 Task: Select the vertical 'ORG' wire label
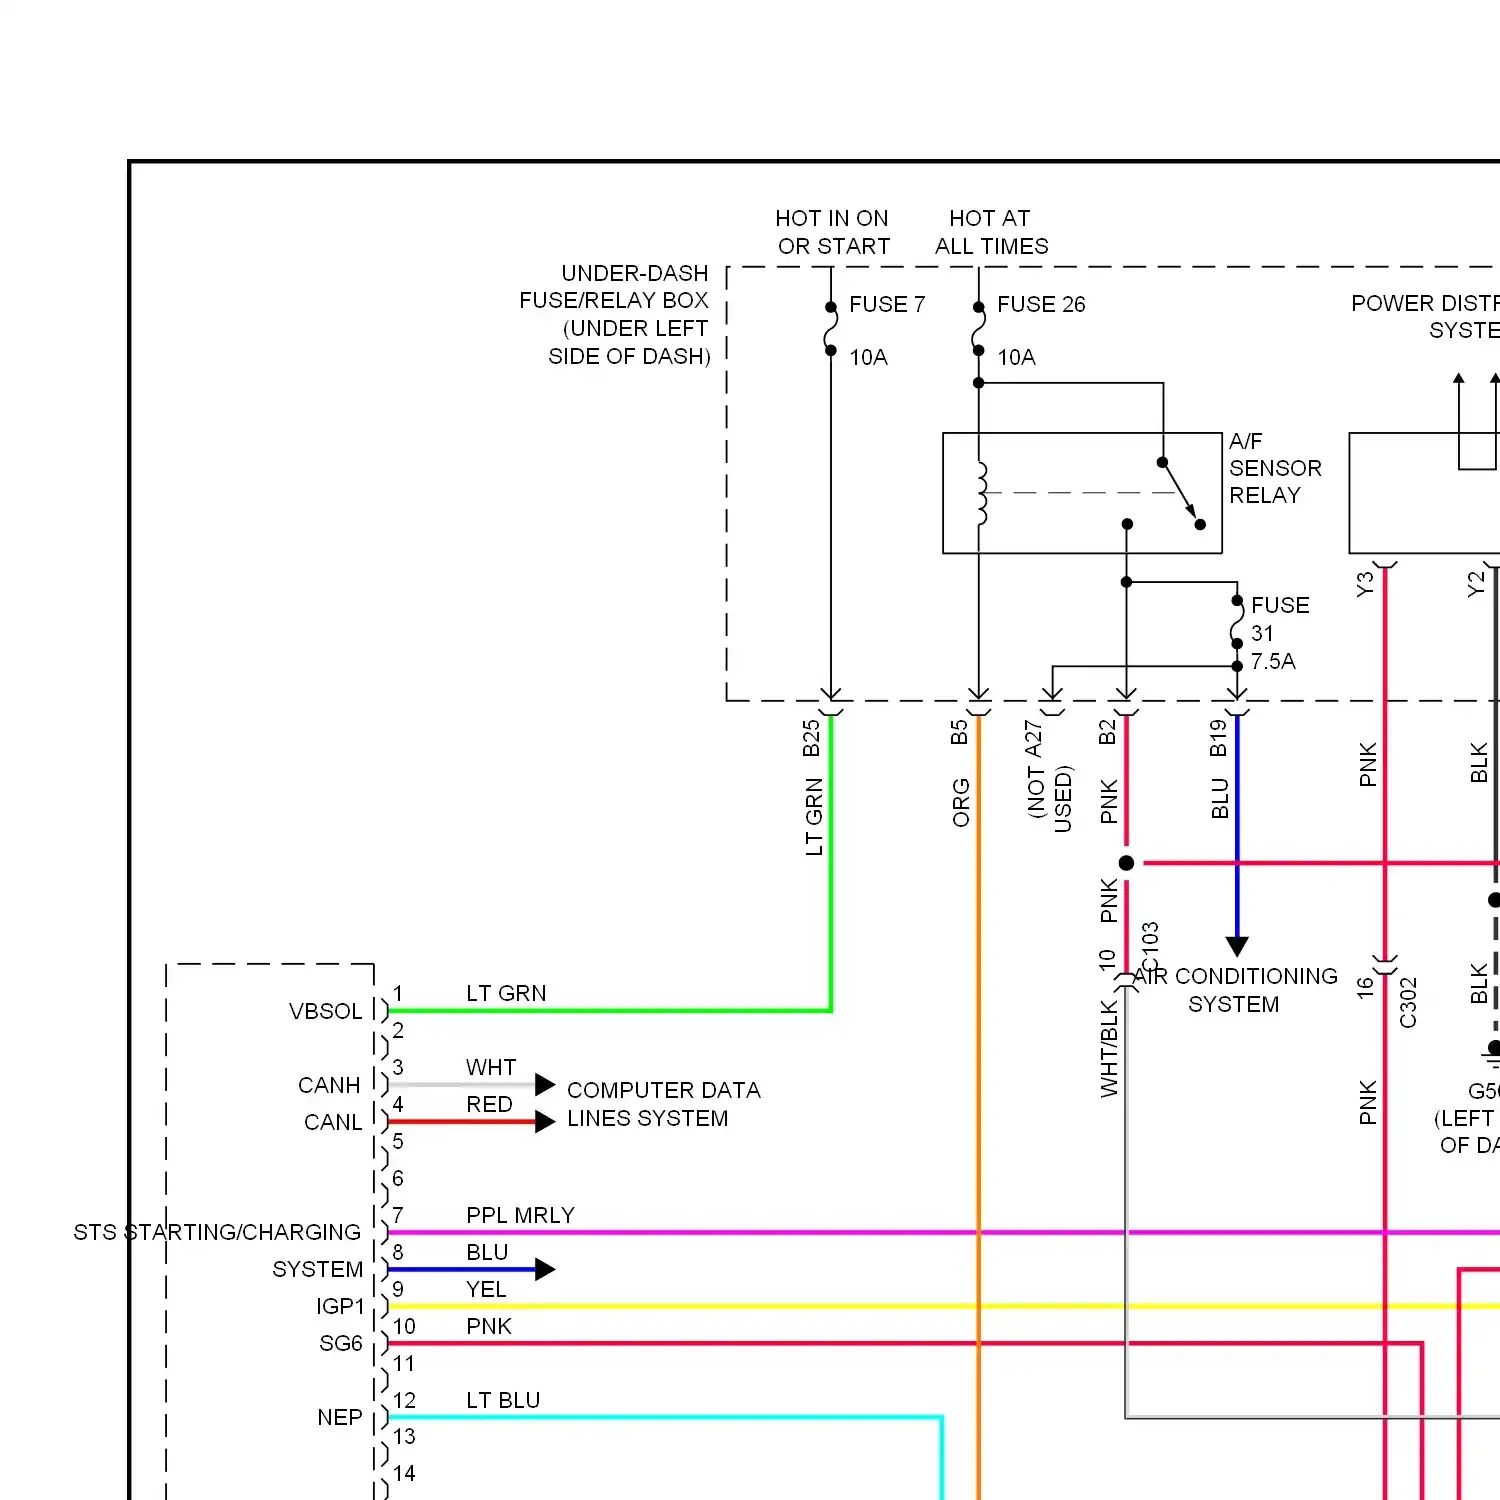tap(961, 803)
